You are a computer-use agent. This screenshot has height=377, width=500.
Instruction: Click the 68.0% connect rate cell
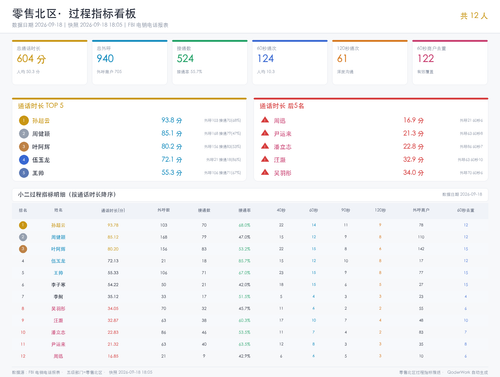(x=244, y=225)
